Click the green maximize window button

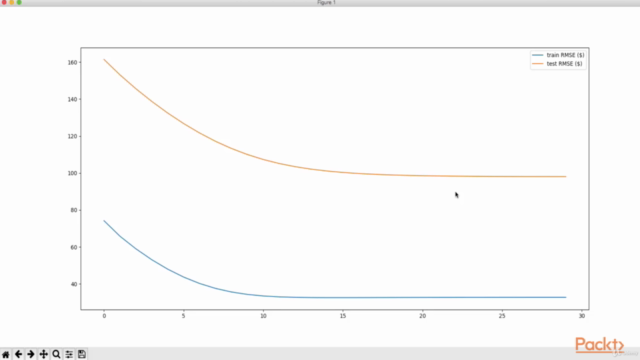click(x=19, y=2)
